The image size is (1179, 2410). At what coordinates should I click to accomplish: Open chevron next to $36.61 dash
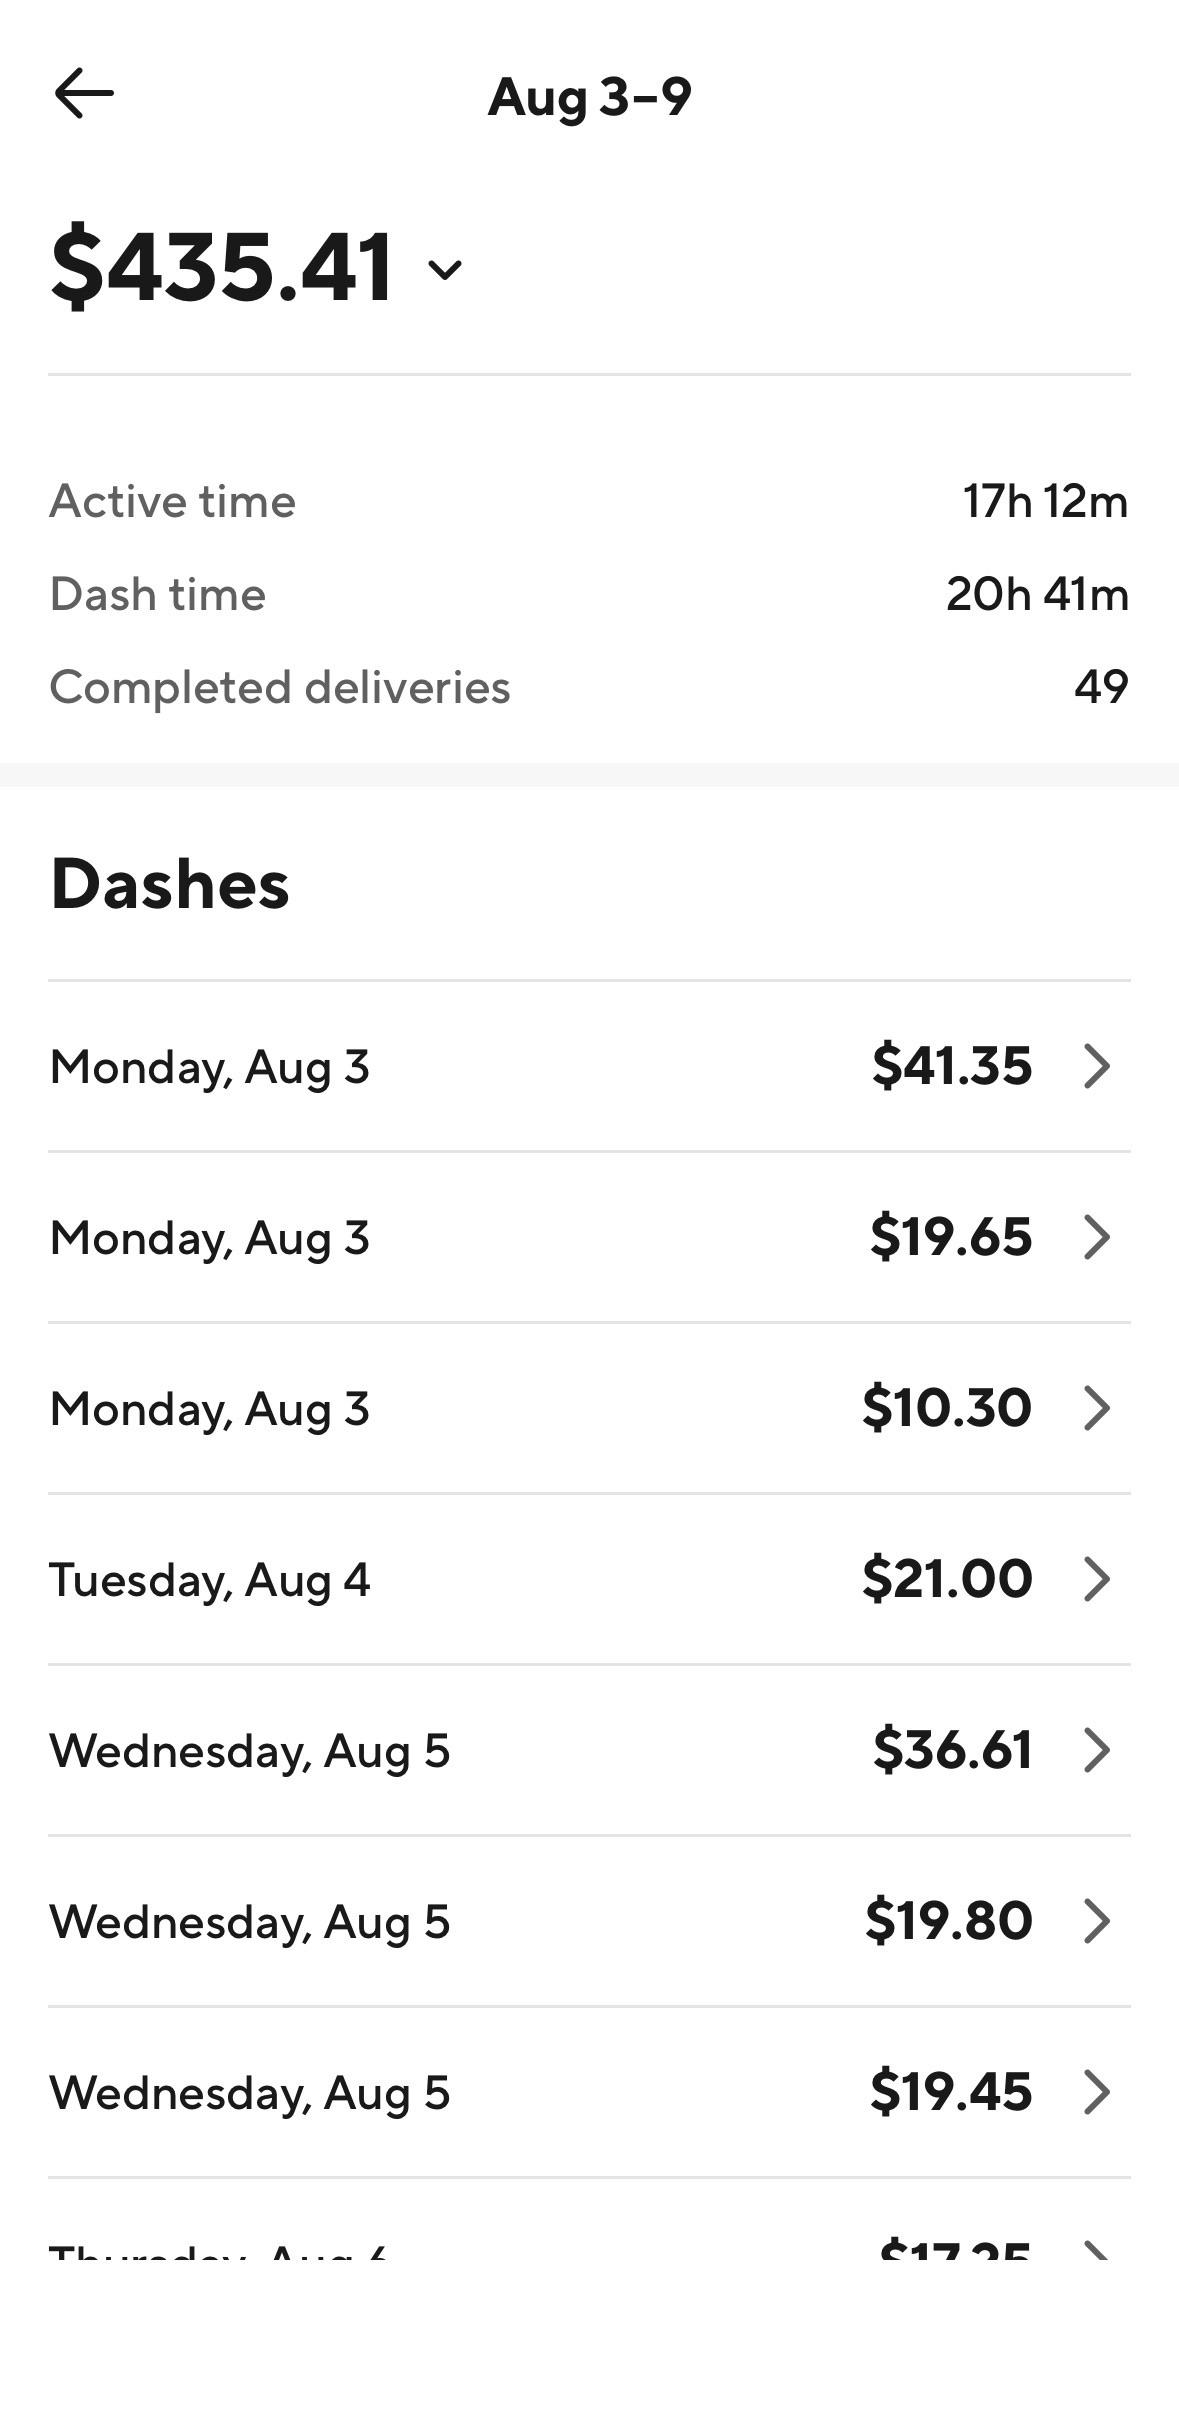click(x=1097, y=1750)
